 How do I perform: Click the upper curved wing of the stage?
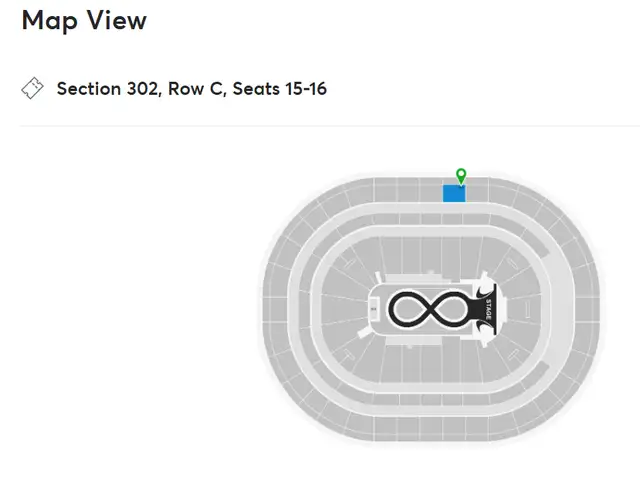point(484,291)
